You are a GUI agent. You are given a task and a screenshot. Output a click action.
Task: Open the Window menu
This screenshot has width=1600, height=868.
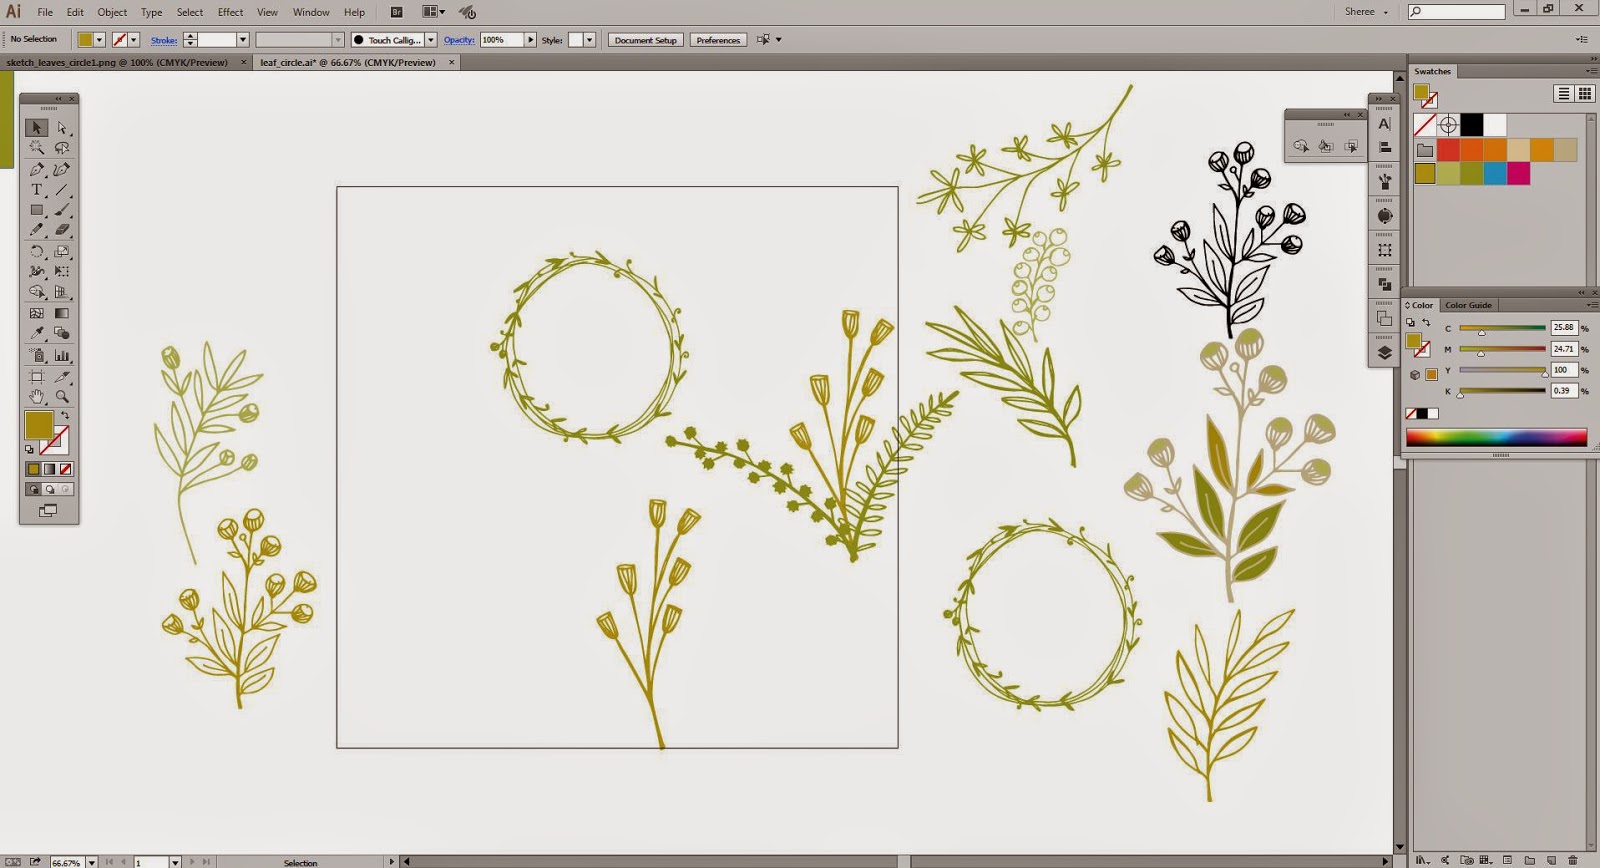click(x=311, y=12)
